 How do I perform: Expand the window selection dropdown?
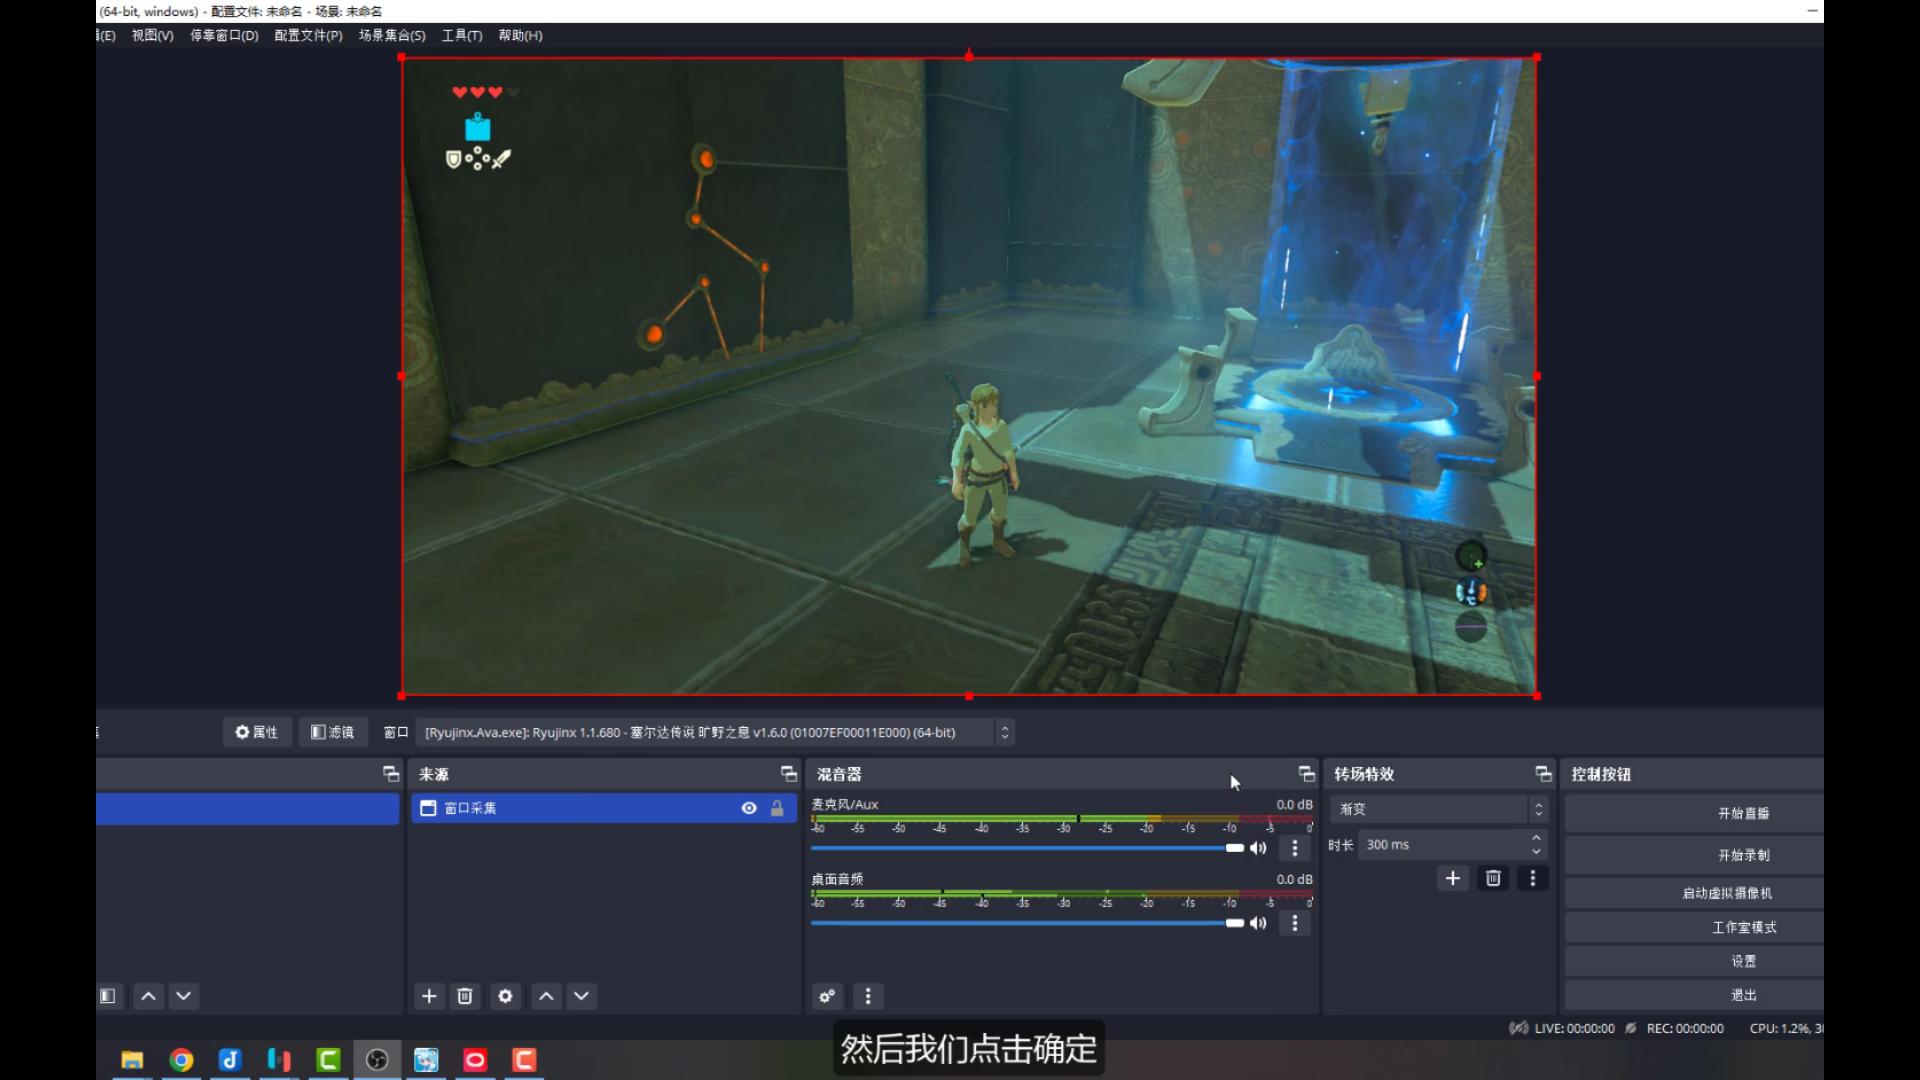pos(1005,732)
